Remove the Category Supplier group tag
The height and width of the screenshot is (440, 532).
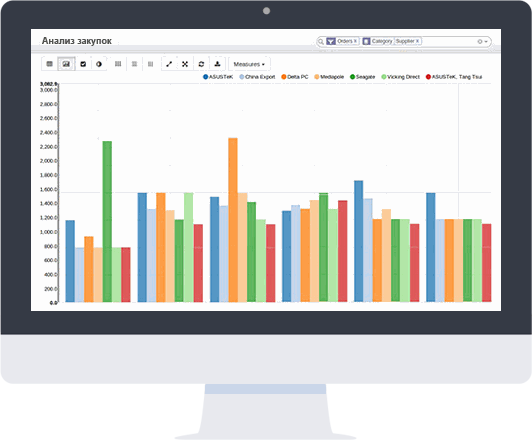[418, 41]
